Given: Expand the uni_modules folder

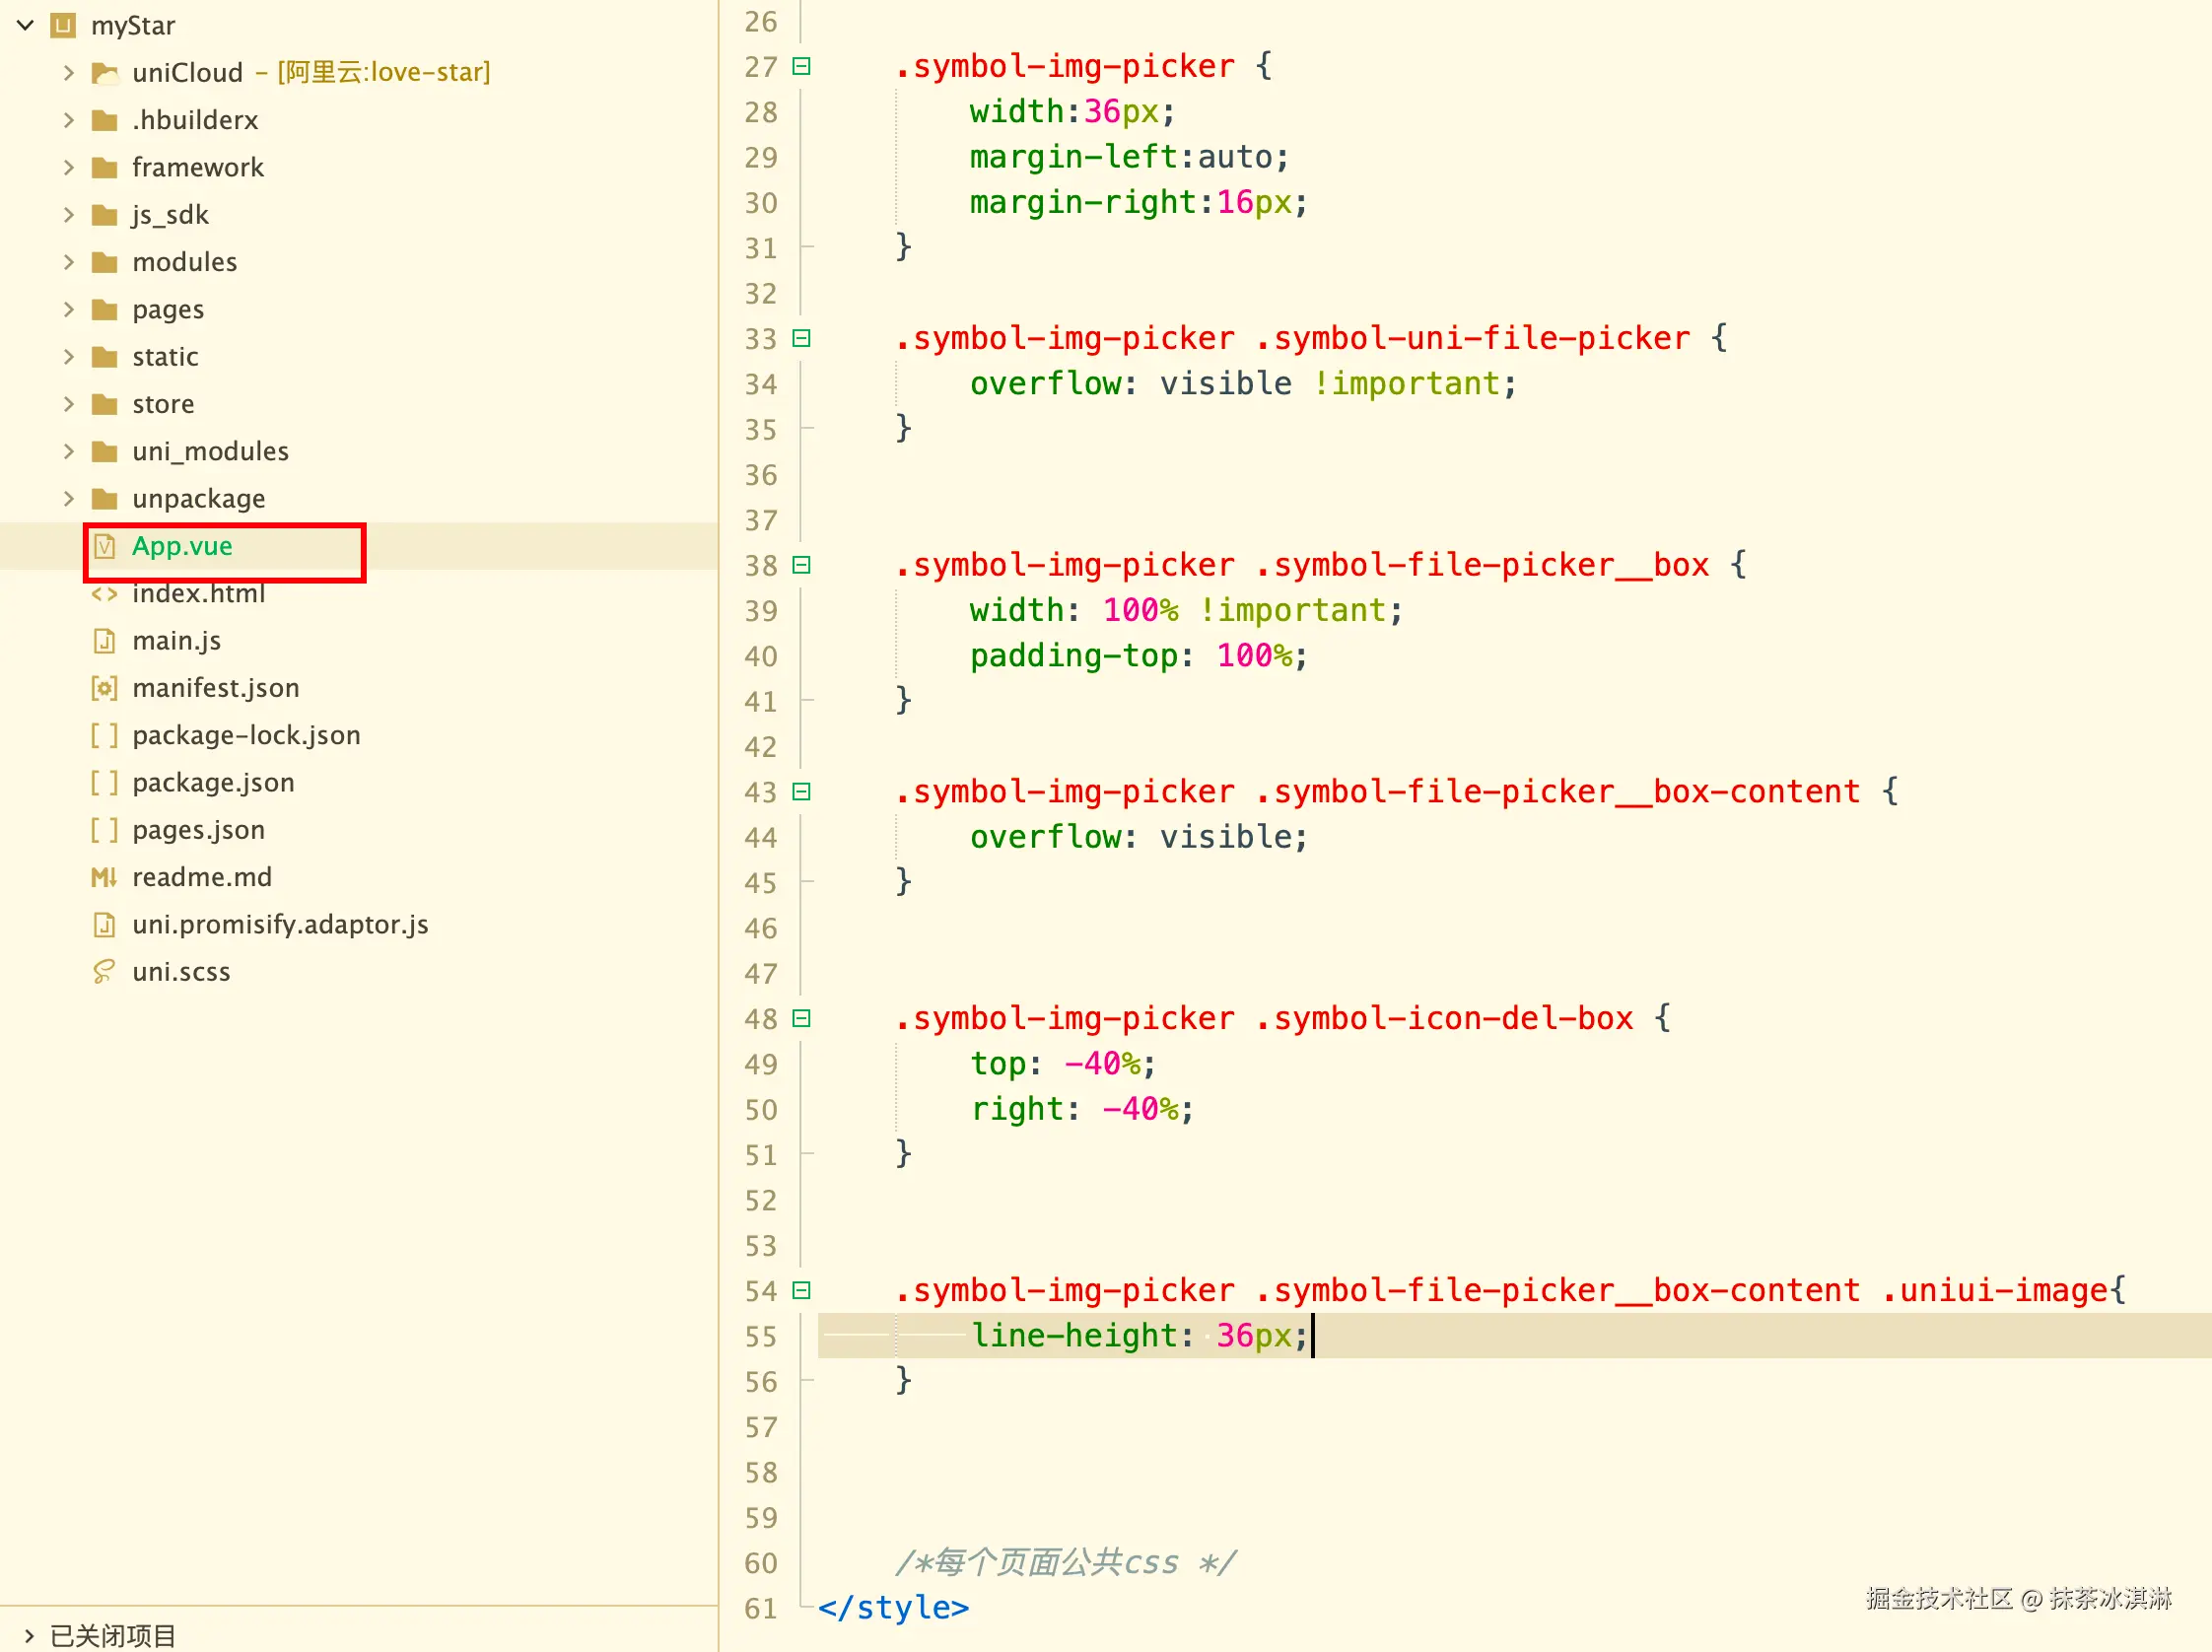Looking at the screenshot, I should coord(68,452).
